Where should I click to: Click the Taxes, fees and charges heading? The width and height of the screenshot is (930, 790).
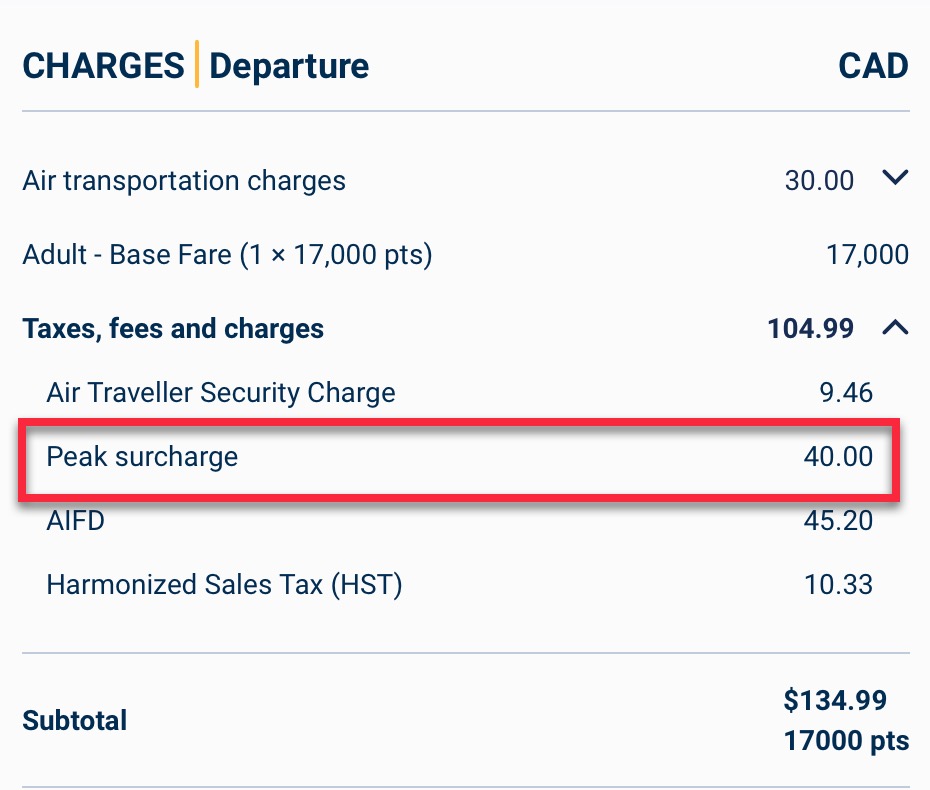173,328
